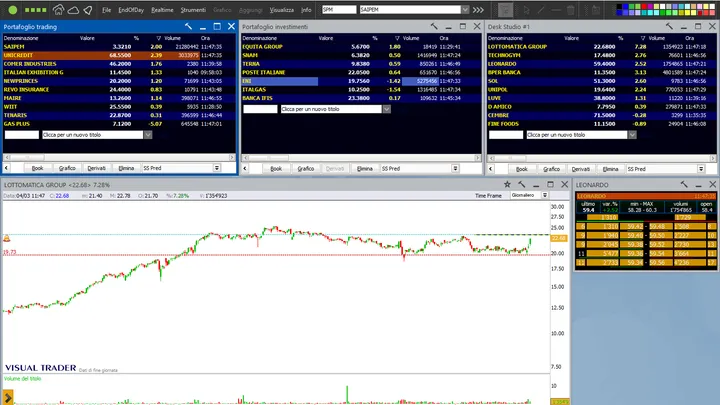Select the horizontal line tool

556,10
